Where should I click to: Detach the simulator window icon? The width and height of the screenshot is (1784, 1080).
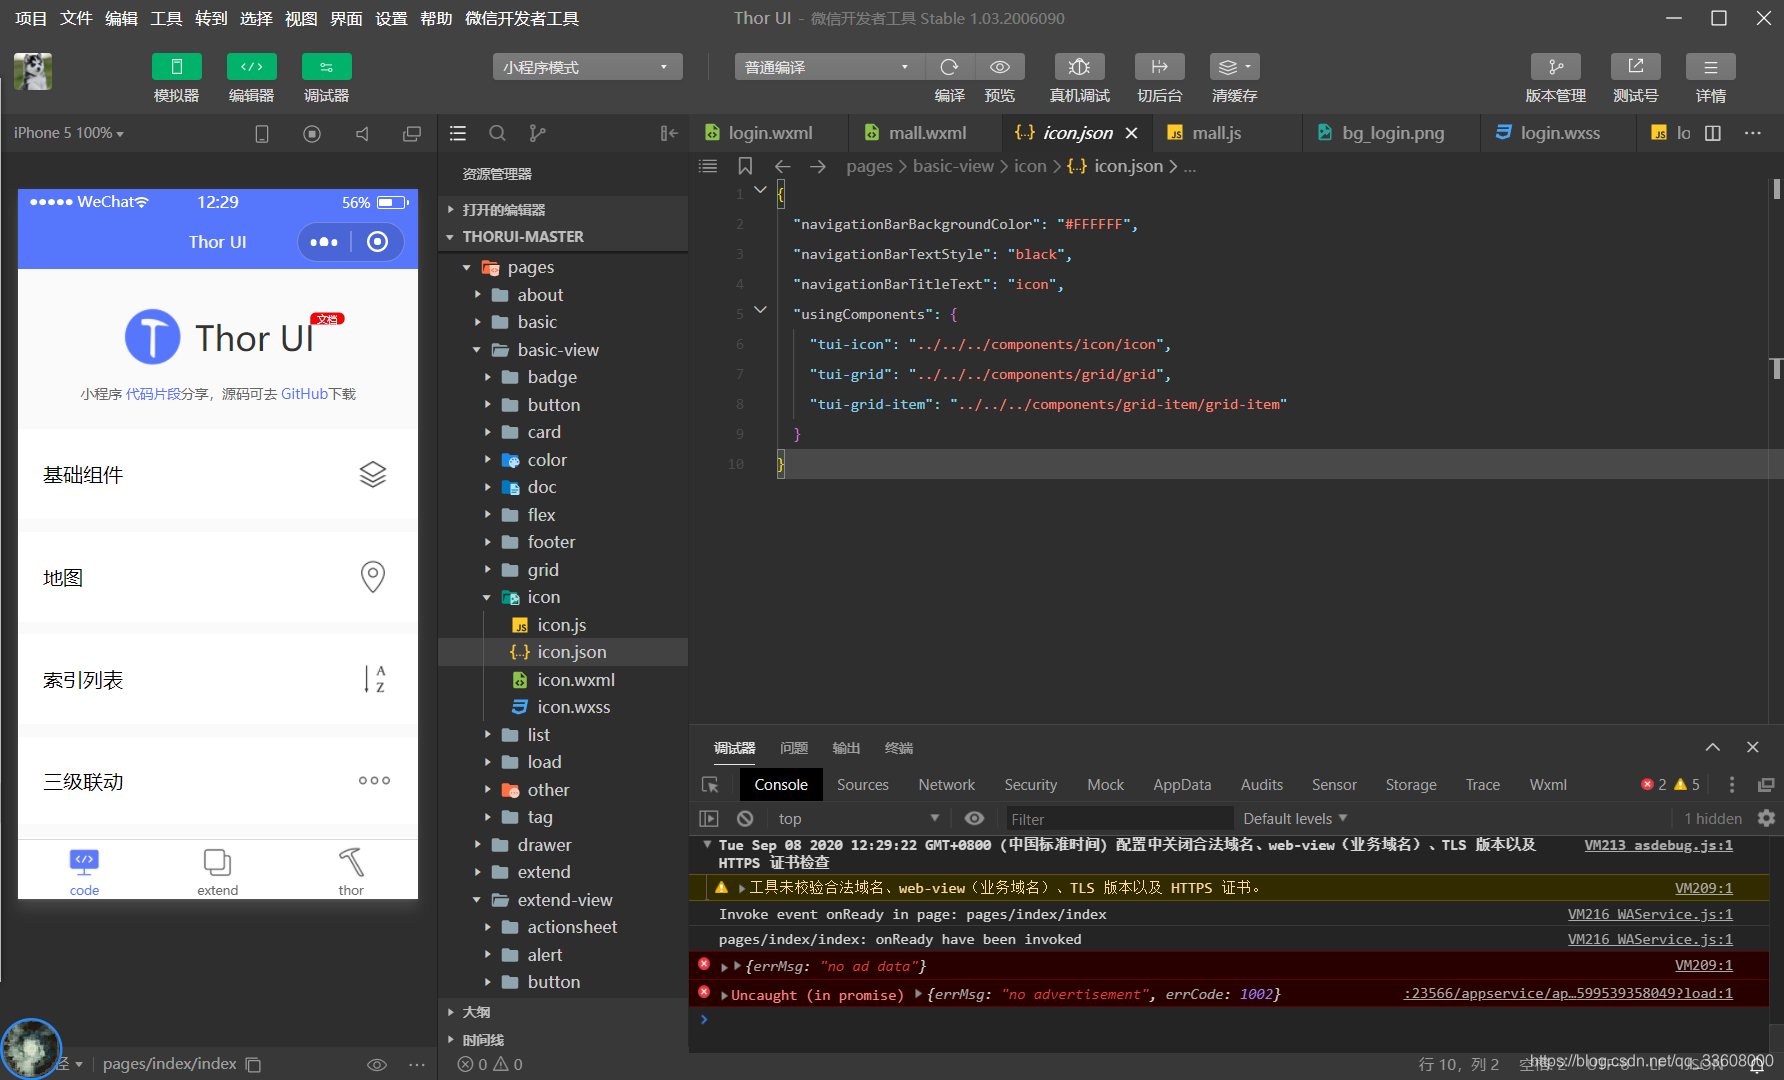click(x=412, y=134)
